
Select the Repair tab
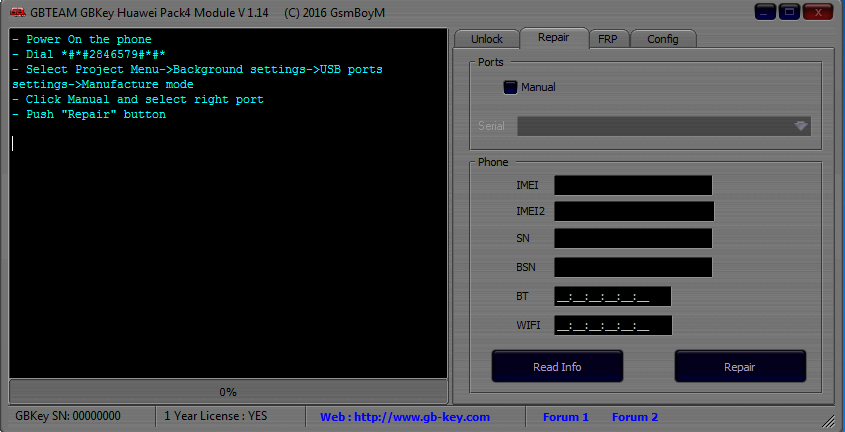(553, 37)
